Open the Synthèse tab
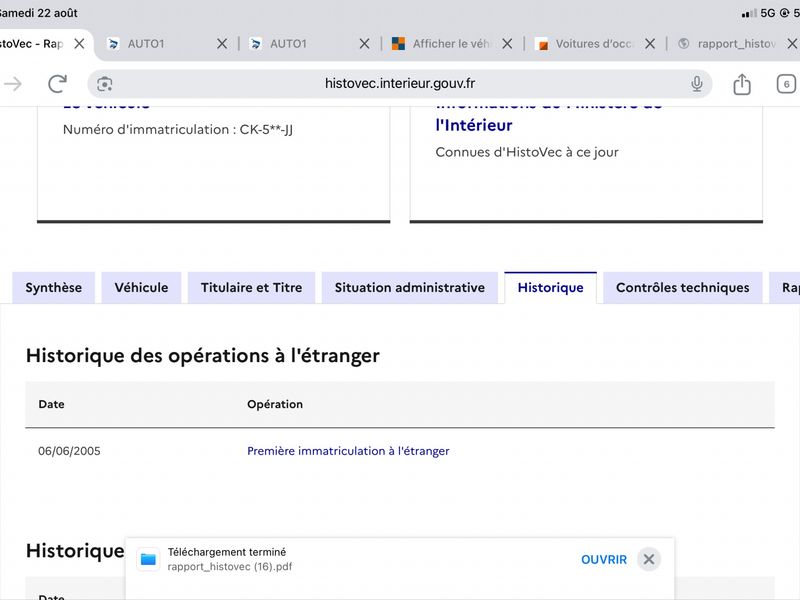The image size is (800, 600). point(54,288)
